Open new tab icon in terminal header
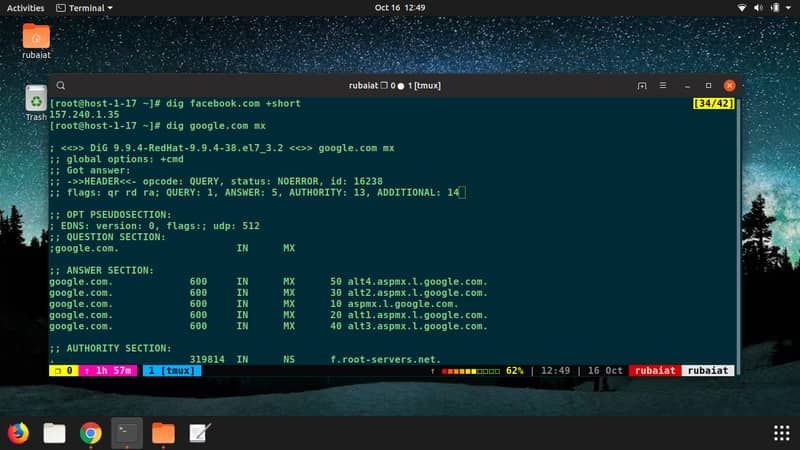Viewport: 800px width, 450px height. (x=641, y=86)
